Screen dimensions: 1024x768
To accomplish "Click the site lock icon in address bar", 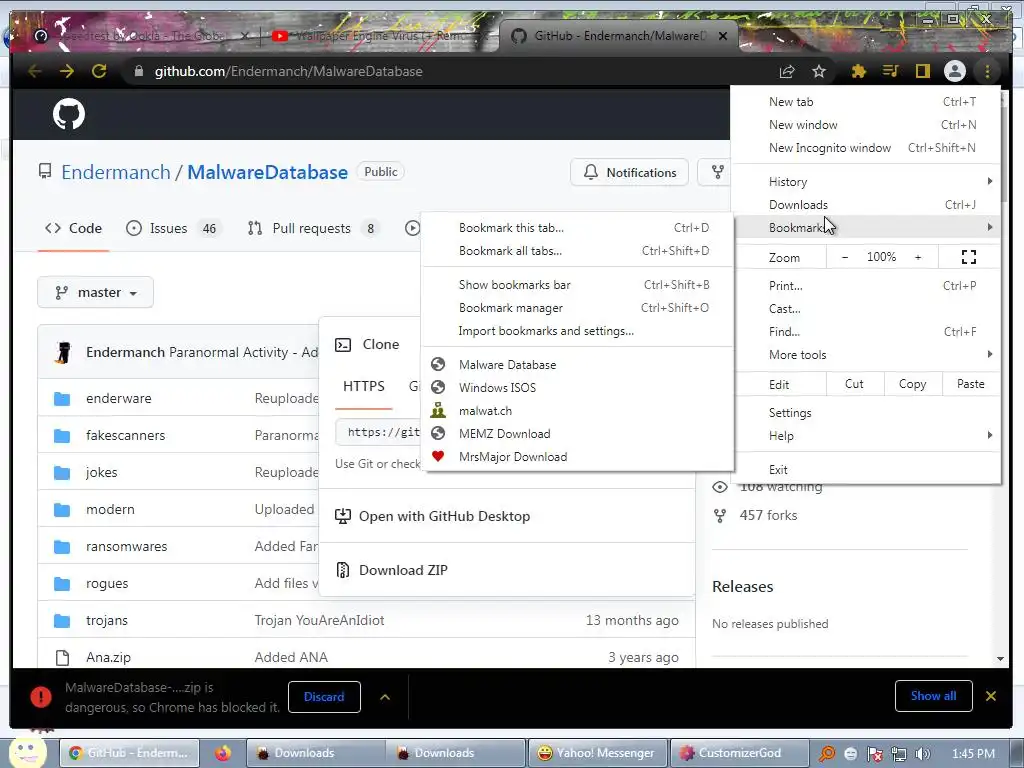I will 138,71.
